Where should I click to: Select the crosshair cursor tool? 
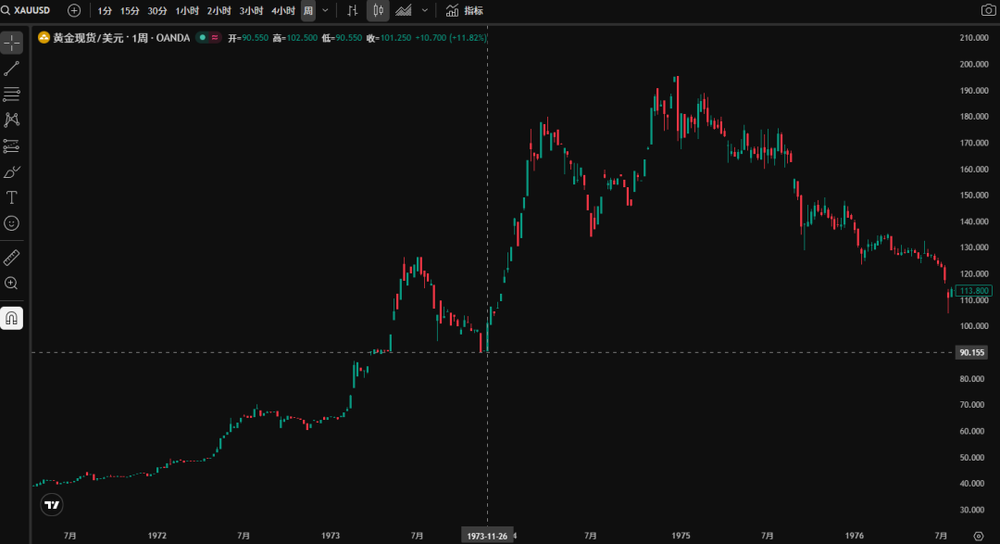click(12, 43)
